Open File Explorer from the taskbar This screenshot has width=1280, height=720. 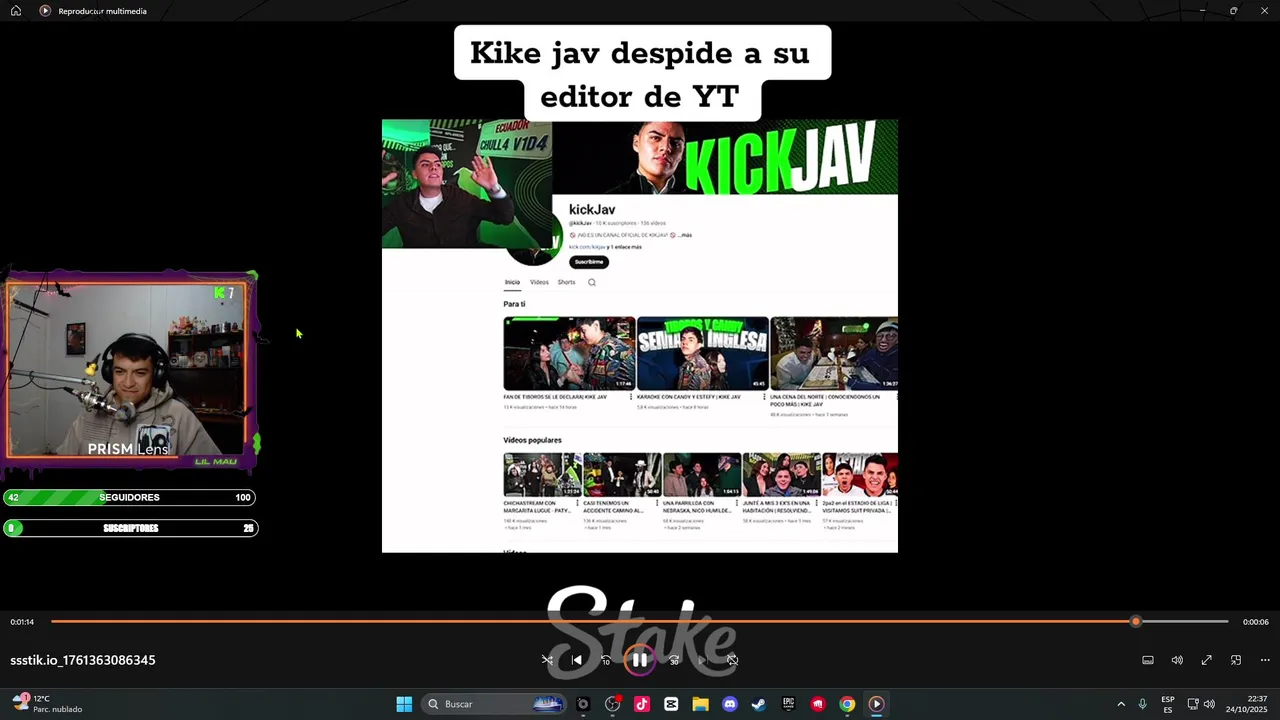pyautogui.click(x=700, y=704)
